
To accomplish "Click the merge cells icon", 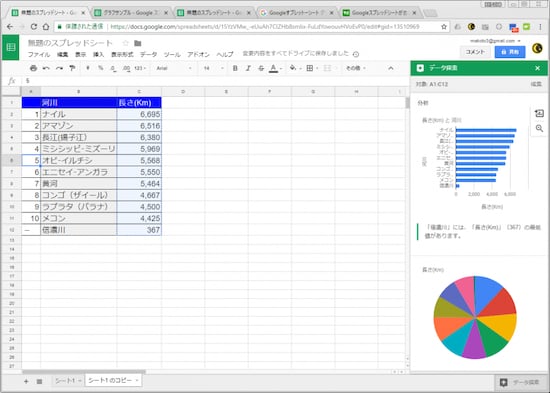I will pyautogui.click(x=327, y=68).
